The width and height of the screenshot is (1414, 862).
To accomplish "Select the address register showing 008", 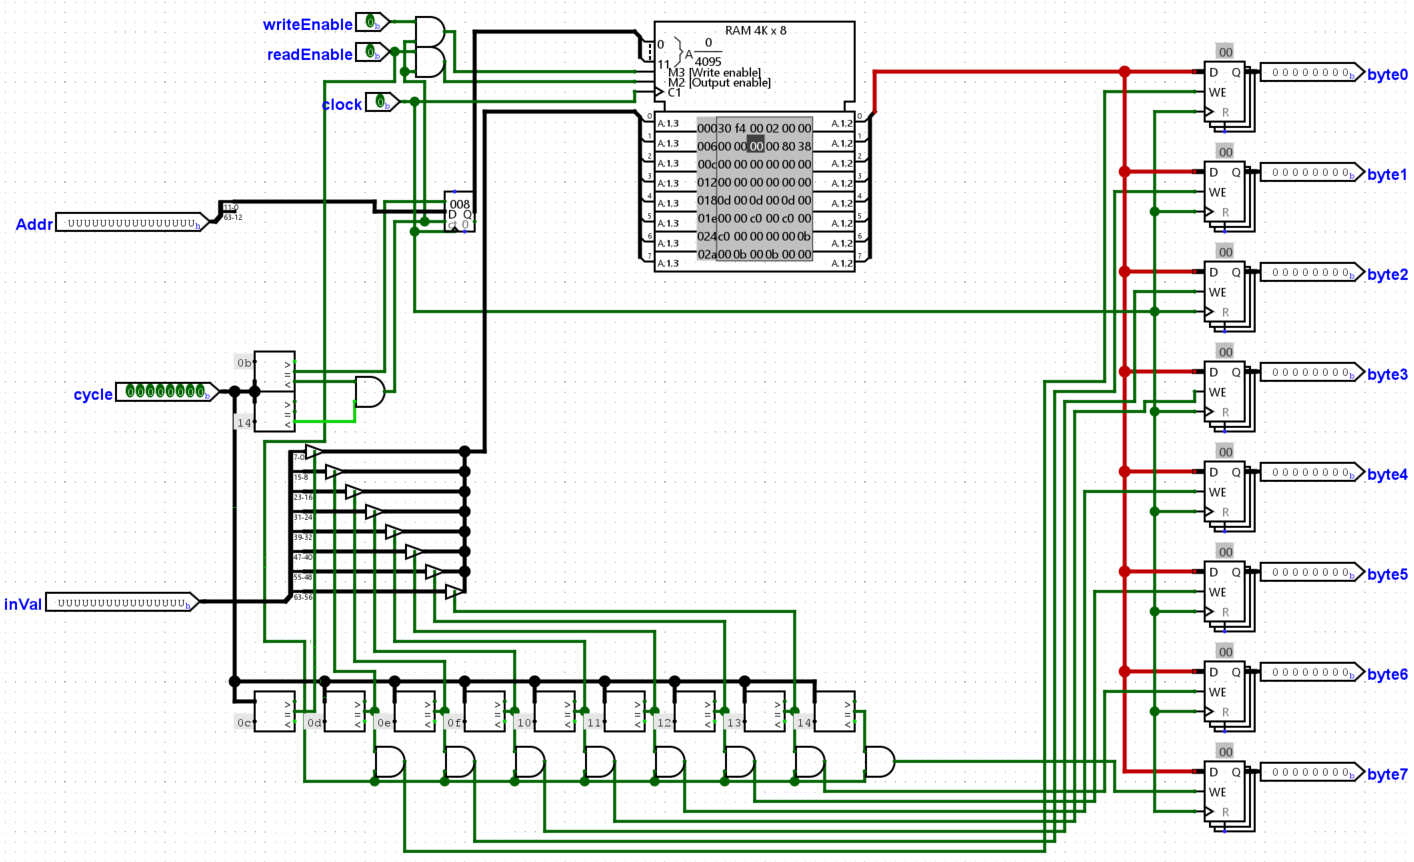I will [x=460, y=211].
